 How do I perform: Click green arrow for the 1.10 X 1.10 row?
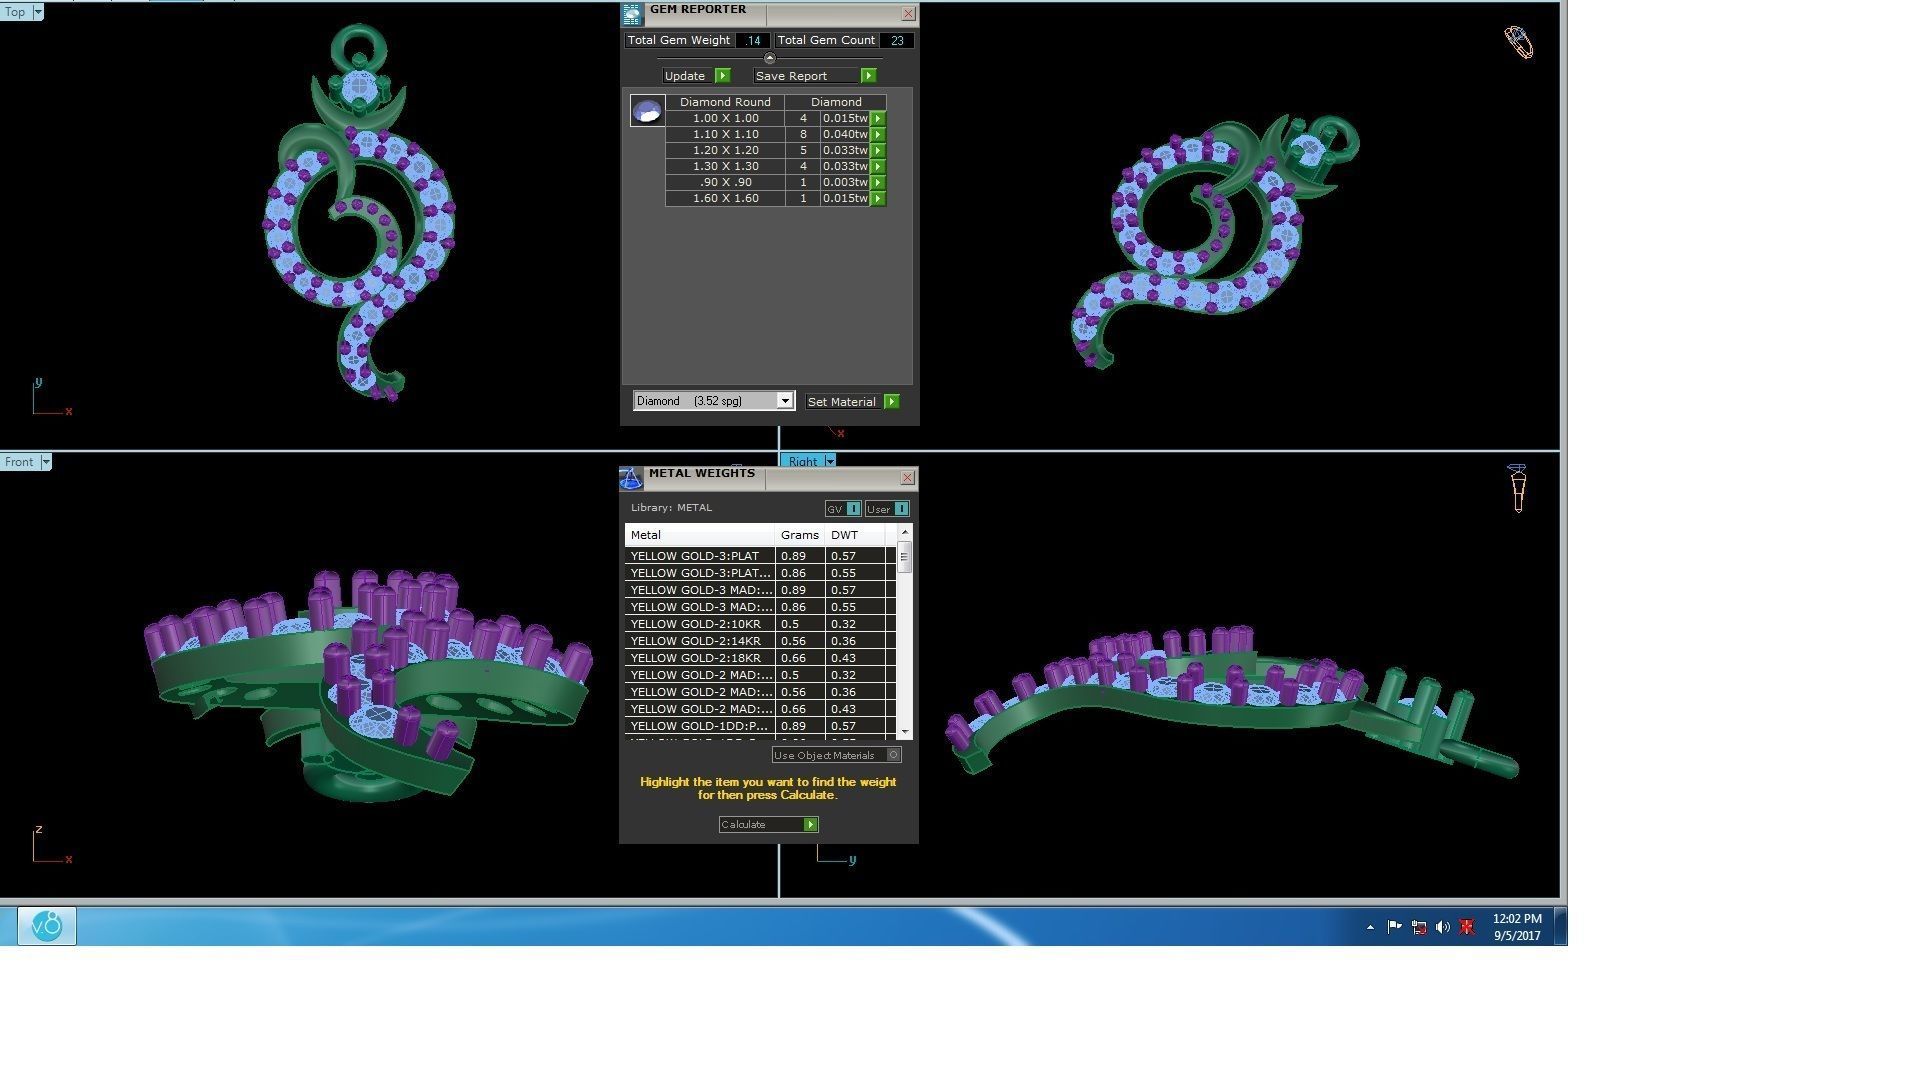(878, 134)
